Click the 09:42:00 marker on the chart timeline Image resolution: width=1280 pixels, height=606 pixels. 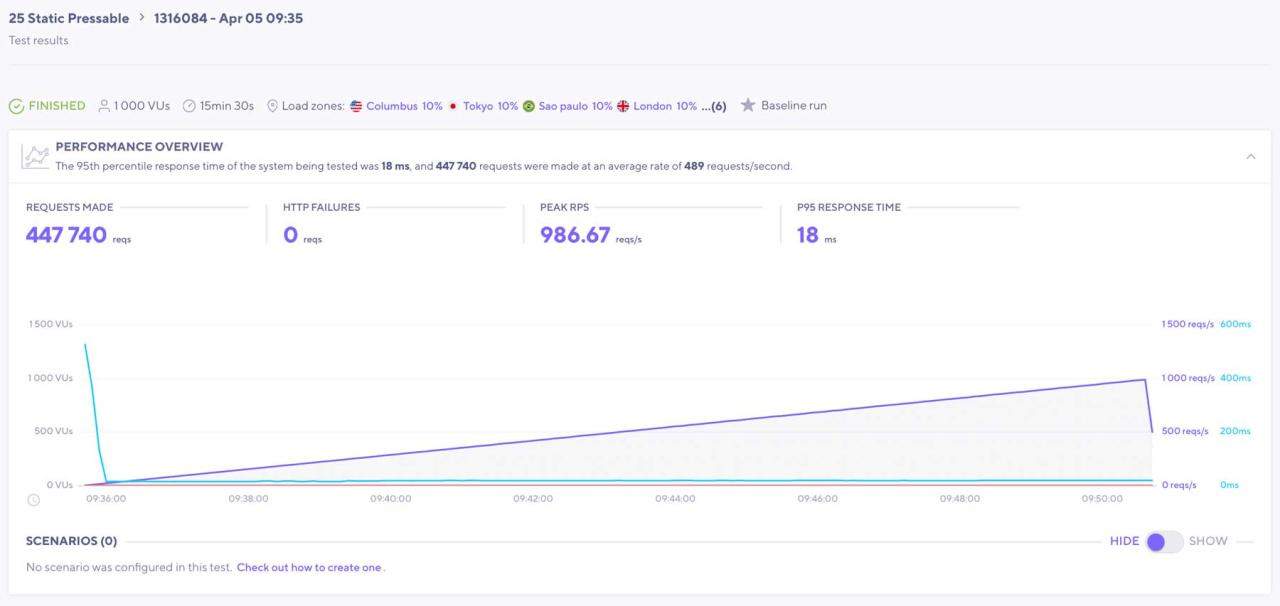[533, 498]
